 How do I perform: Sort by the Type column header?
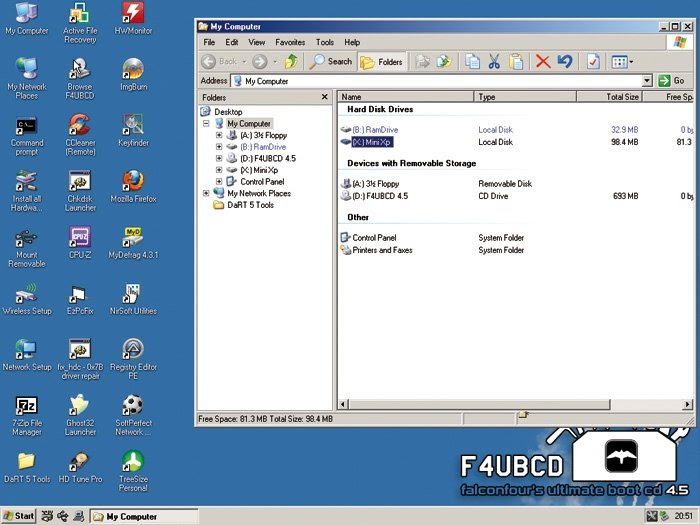[x=525, y=97]
